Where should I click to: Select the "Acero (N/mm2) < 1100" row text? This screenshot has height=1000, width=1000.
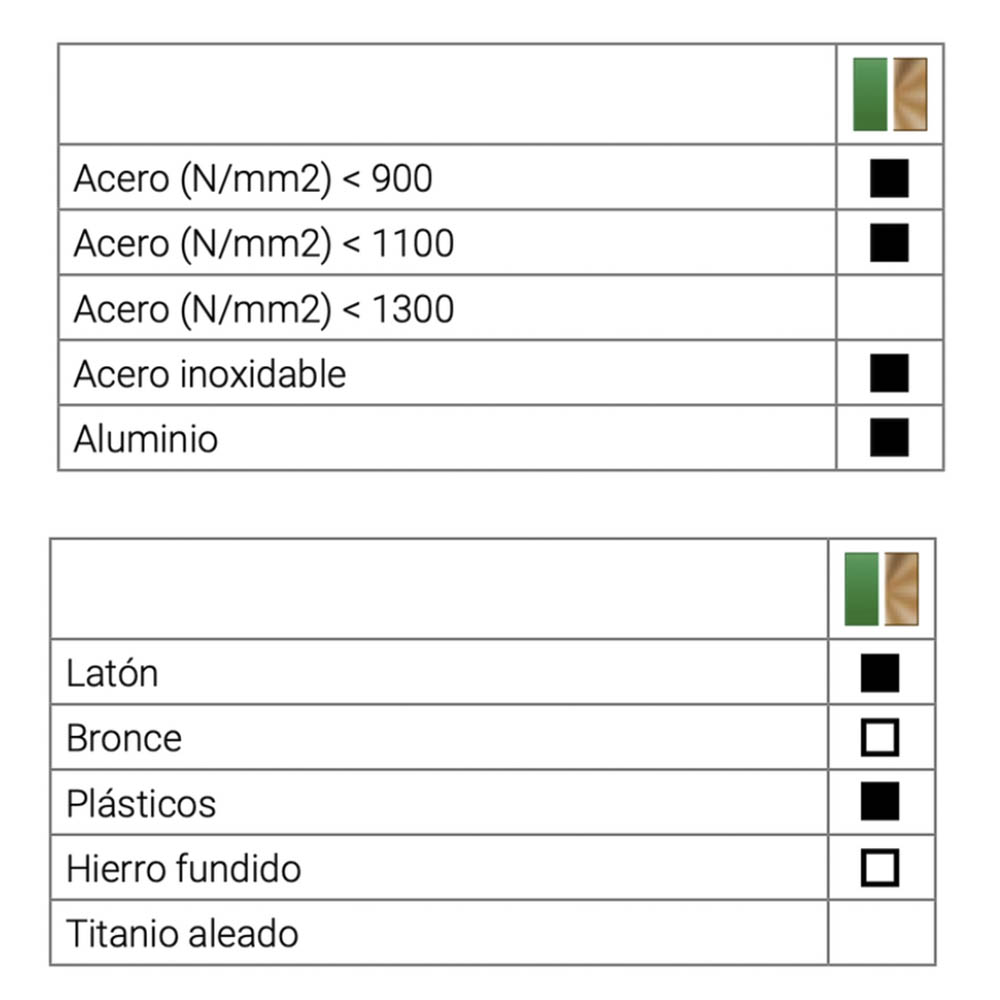pos(264,244)
